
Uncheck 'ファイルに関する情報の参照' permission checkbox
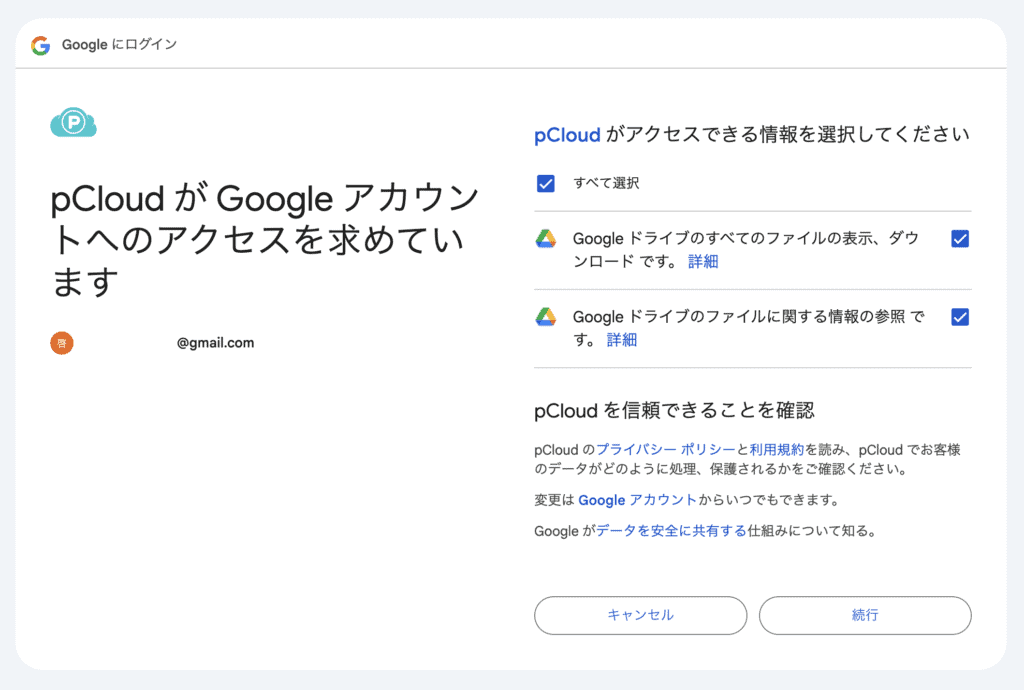point(960,317)
